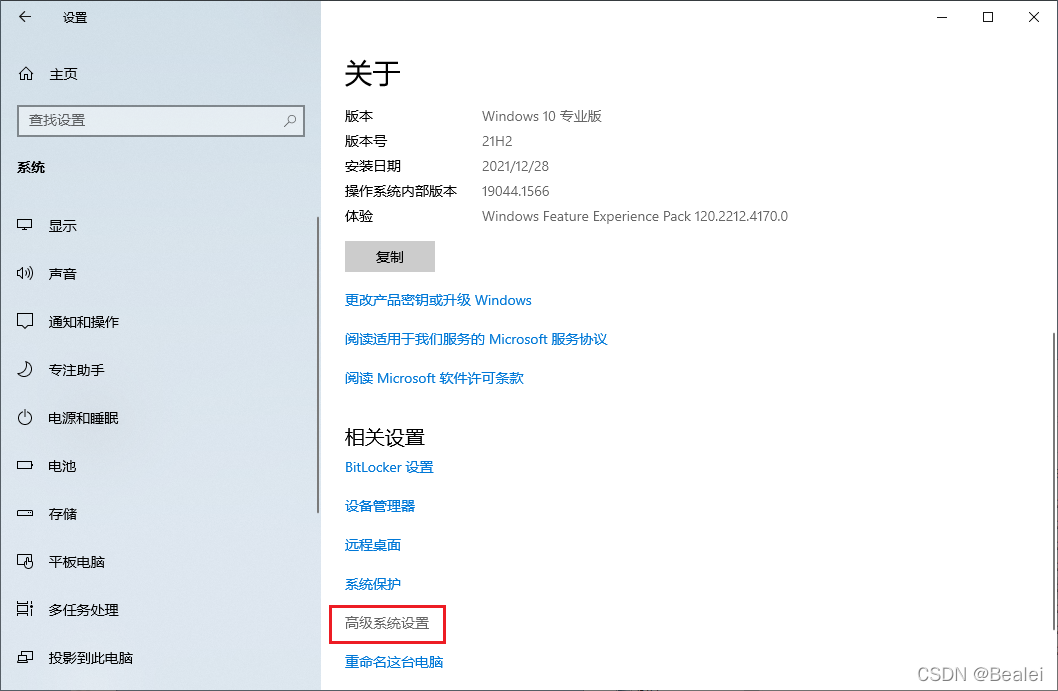Open the 存储 settings page
The image size is (1058, 691).
point(63,514)
